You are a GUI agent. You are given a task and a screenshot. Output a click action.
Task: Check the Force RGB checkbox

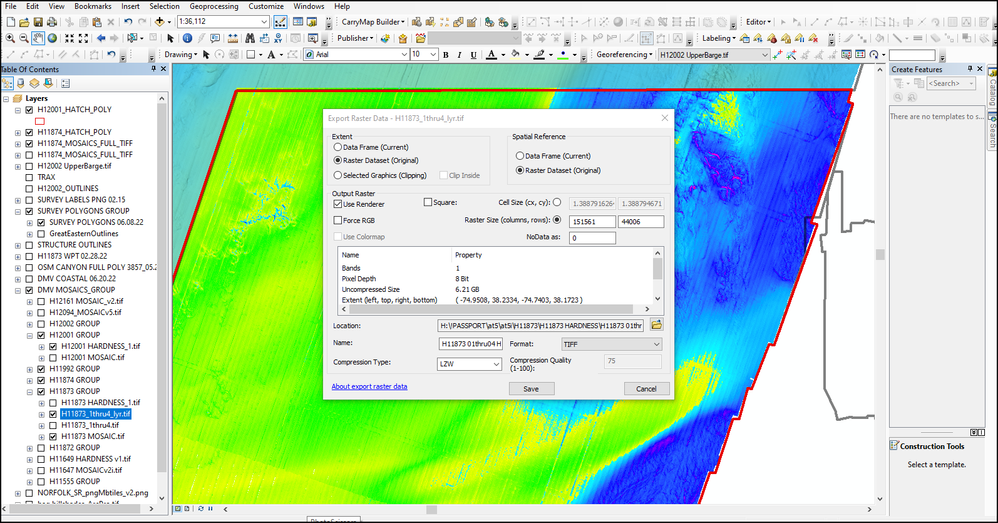(337, 220)
